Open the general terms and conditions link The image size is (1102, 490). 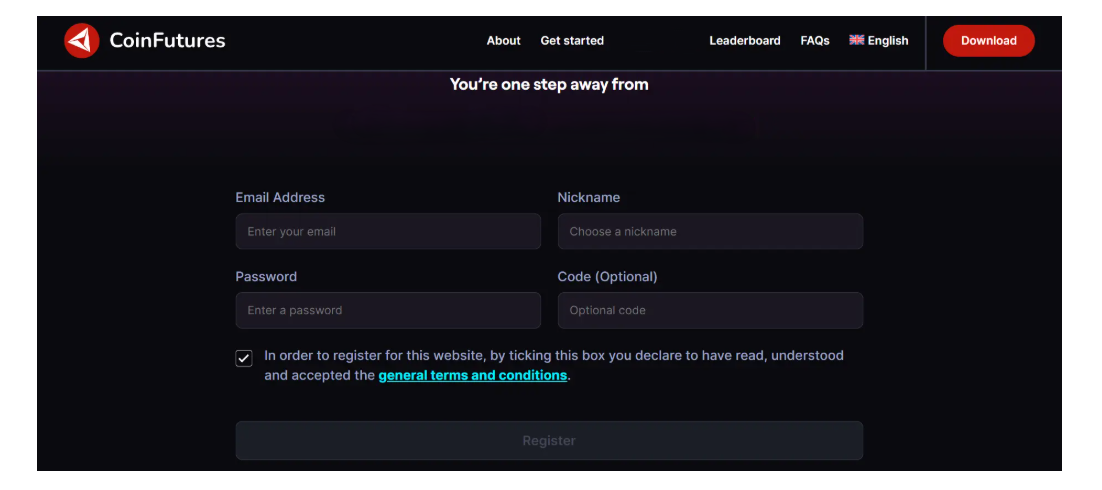click(x=472, y=376)
